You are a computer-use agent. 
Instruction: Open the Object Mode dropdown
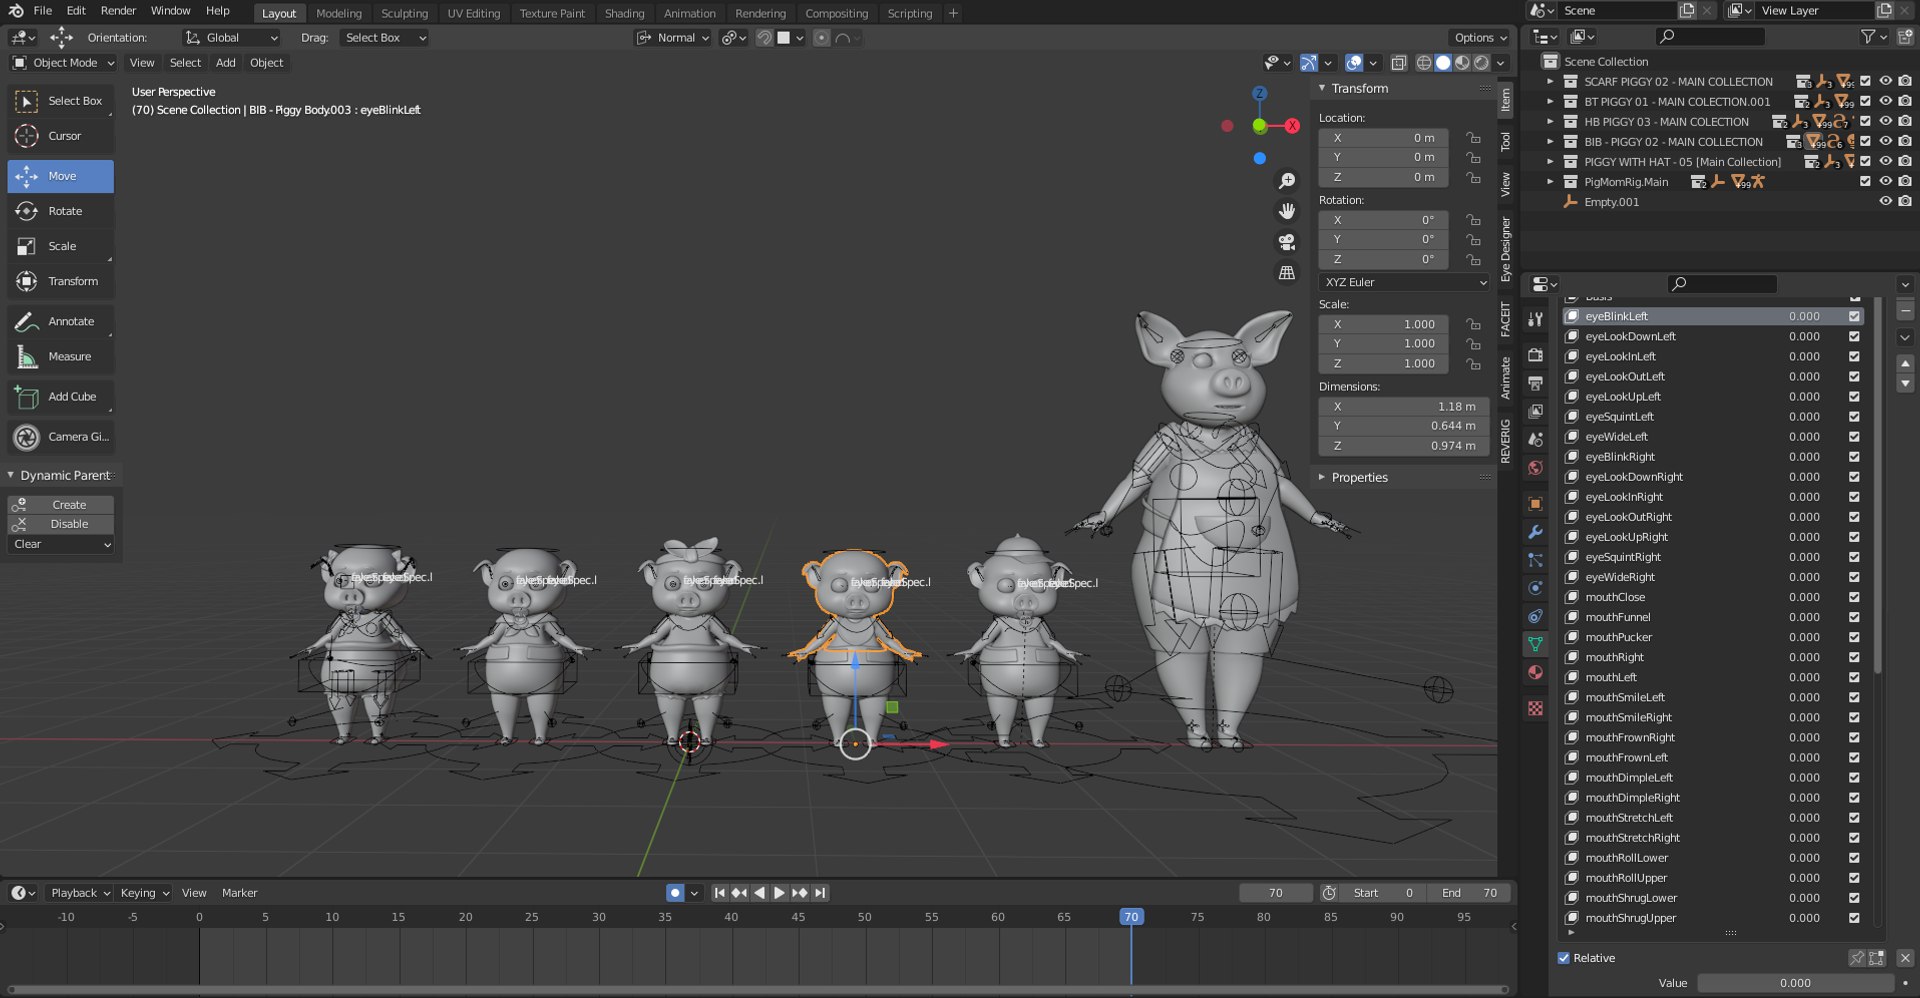tap(63, 63)
